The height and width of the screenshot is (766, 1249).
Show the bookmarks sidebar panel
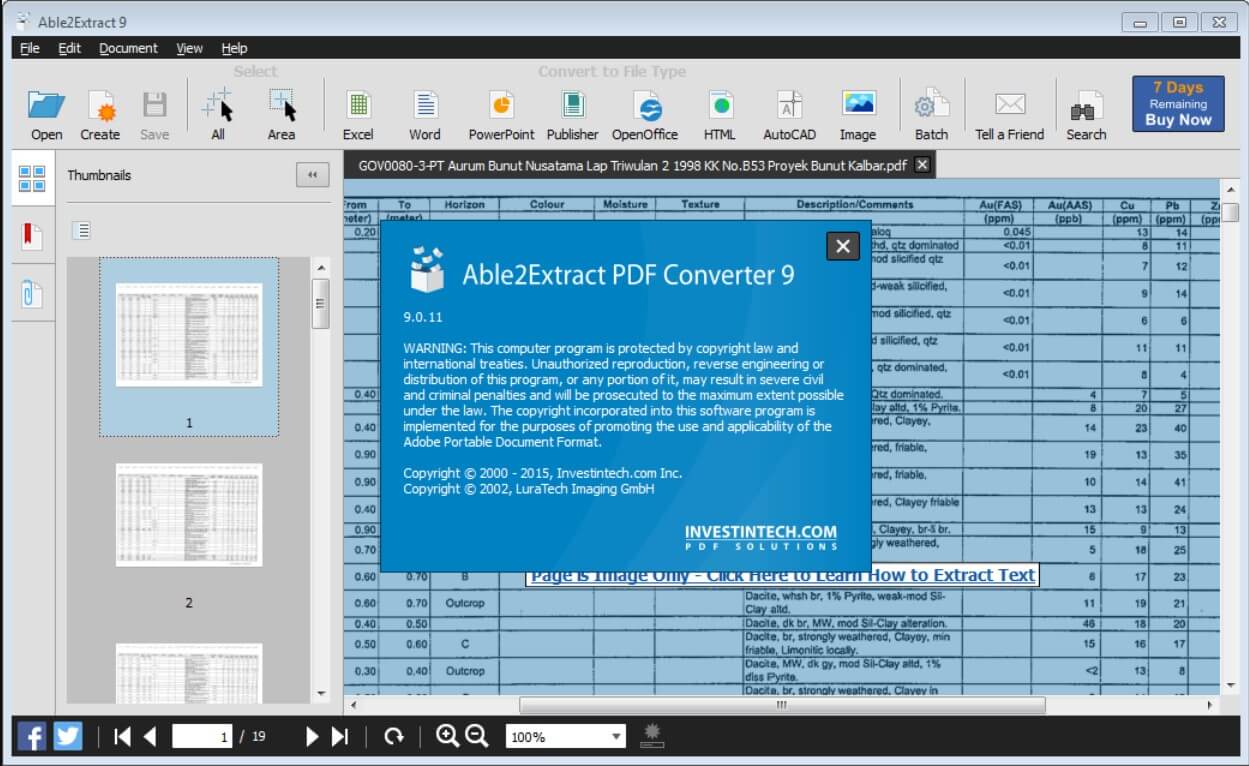point(31,236)
